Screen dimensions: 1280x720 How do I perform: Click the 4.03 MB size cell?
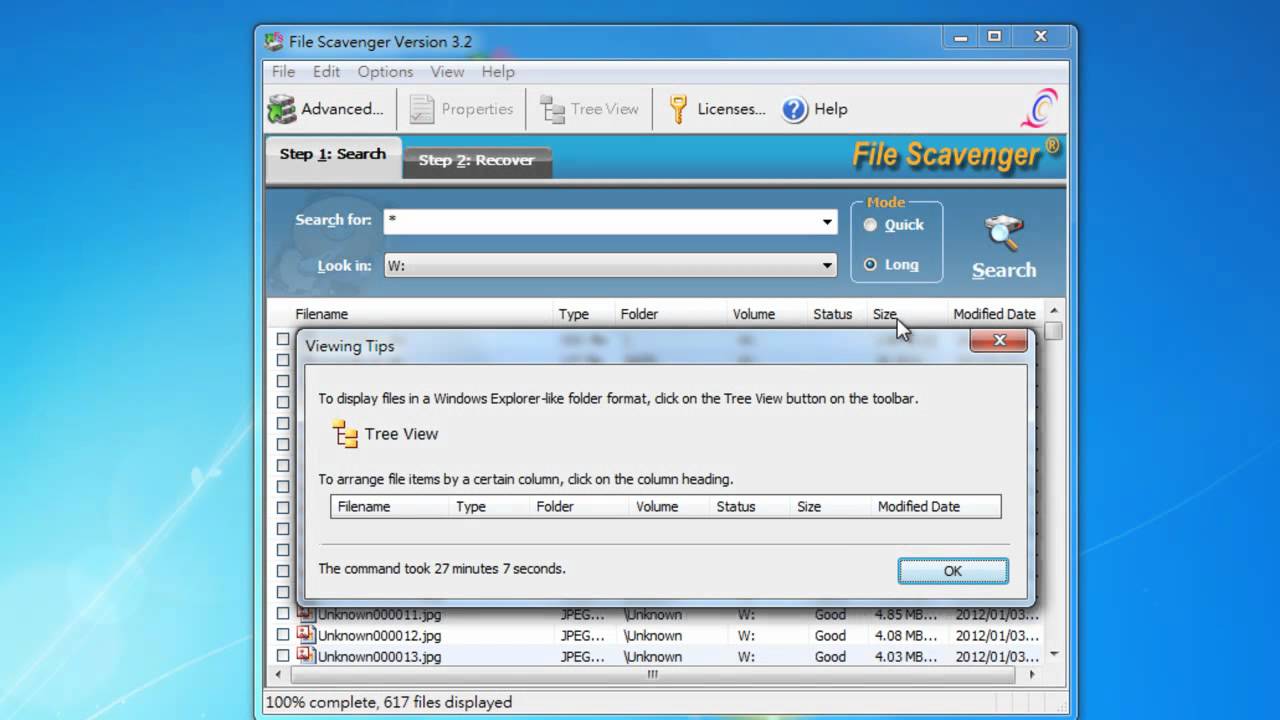tap(906, 656)
